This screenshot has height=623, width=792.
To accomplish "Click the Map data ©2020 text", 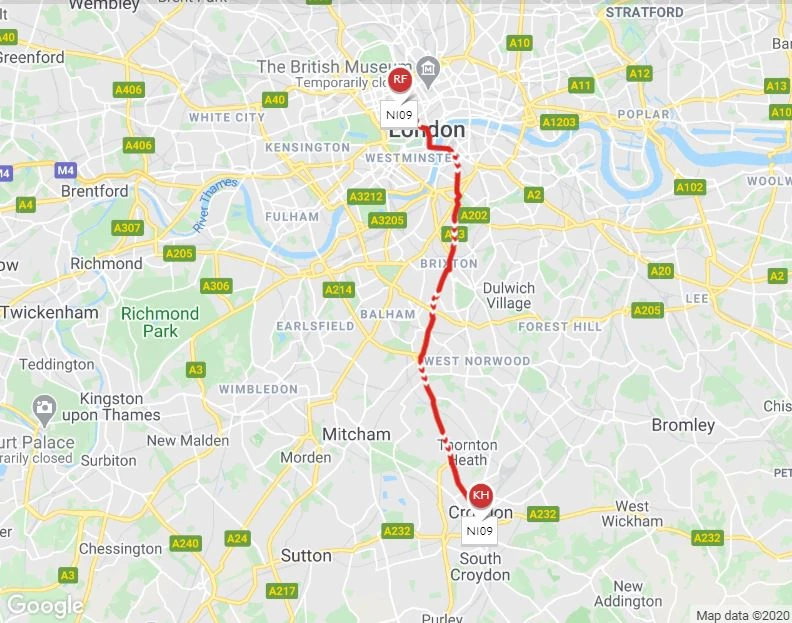I will [742, 615].
